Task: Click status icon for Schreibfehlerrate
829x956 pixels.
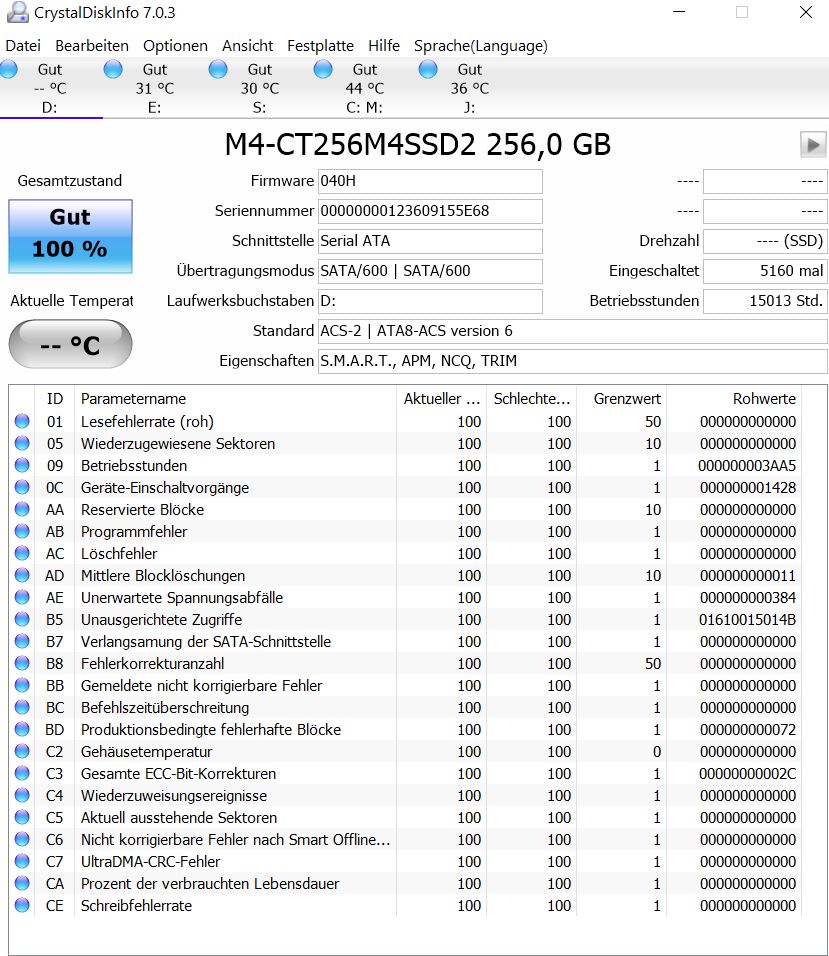Action: (x=22, y=905)
